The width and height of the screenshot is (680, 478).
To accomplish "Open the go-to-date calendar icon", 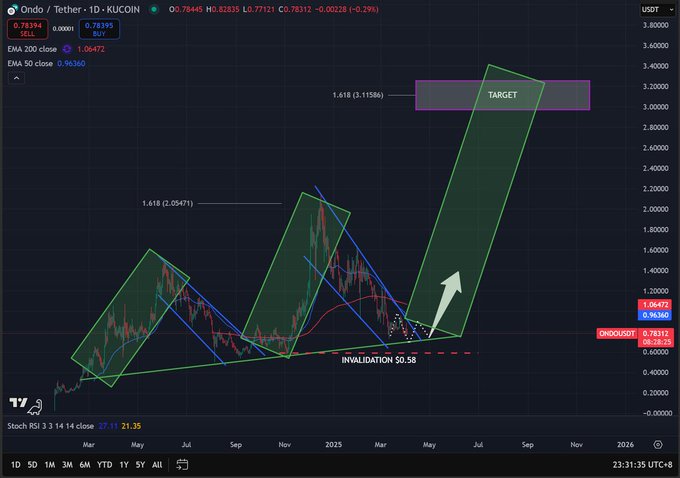I will 182,465.
